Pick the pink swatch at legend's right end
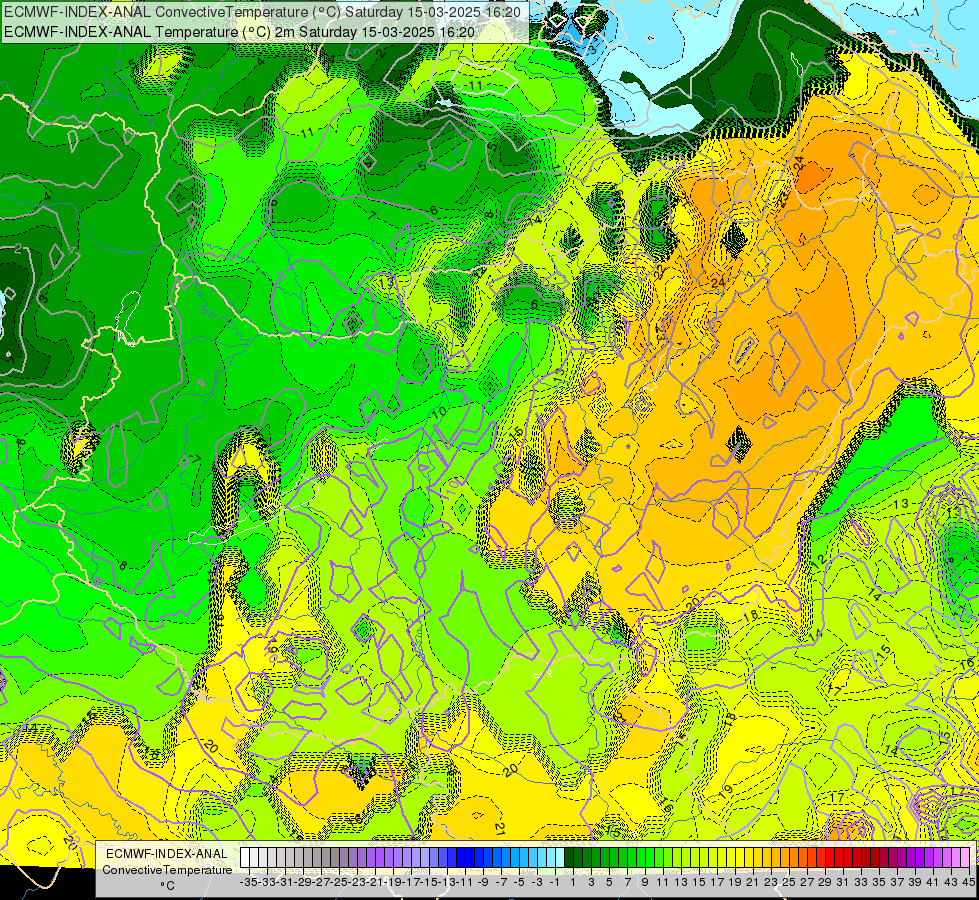Screen dimensions: 979x900 pos(965,857)
